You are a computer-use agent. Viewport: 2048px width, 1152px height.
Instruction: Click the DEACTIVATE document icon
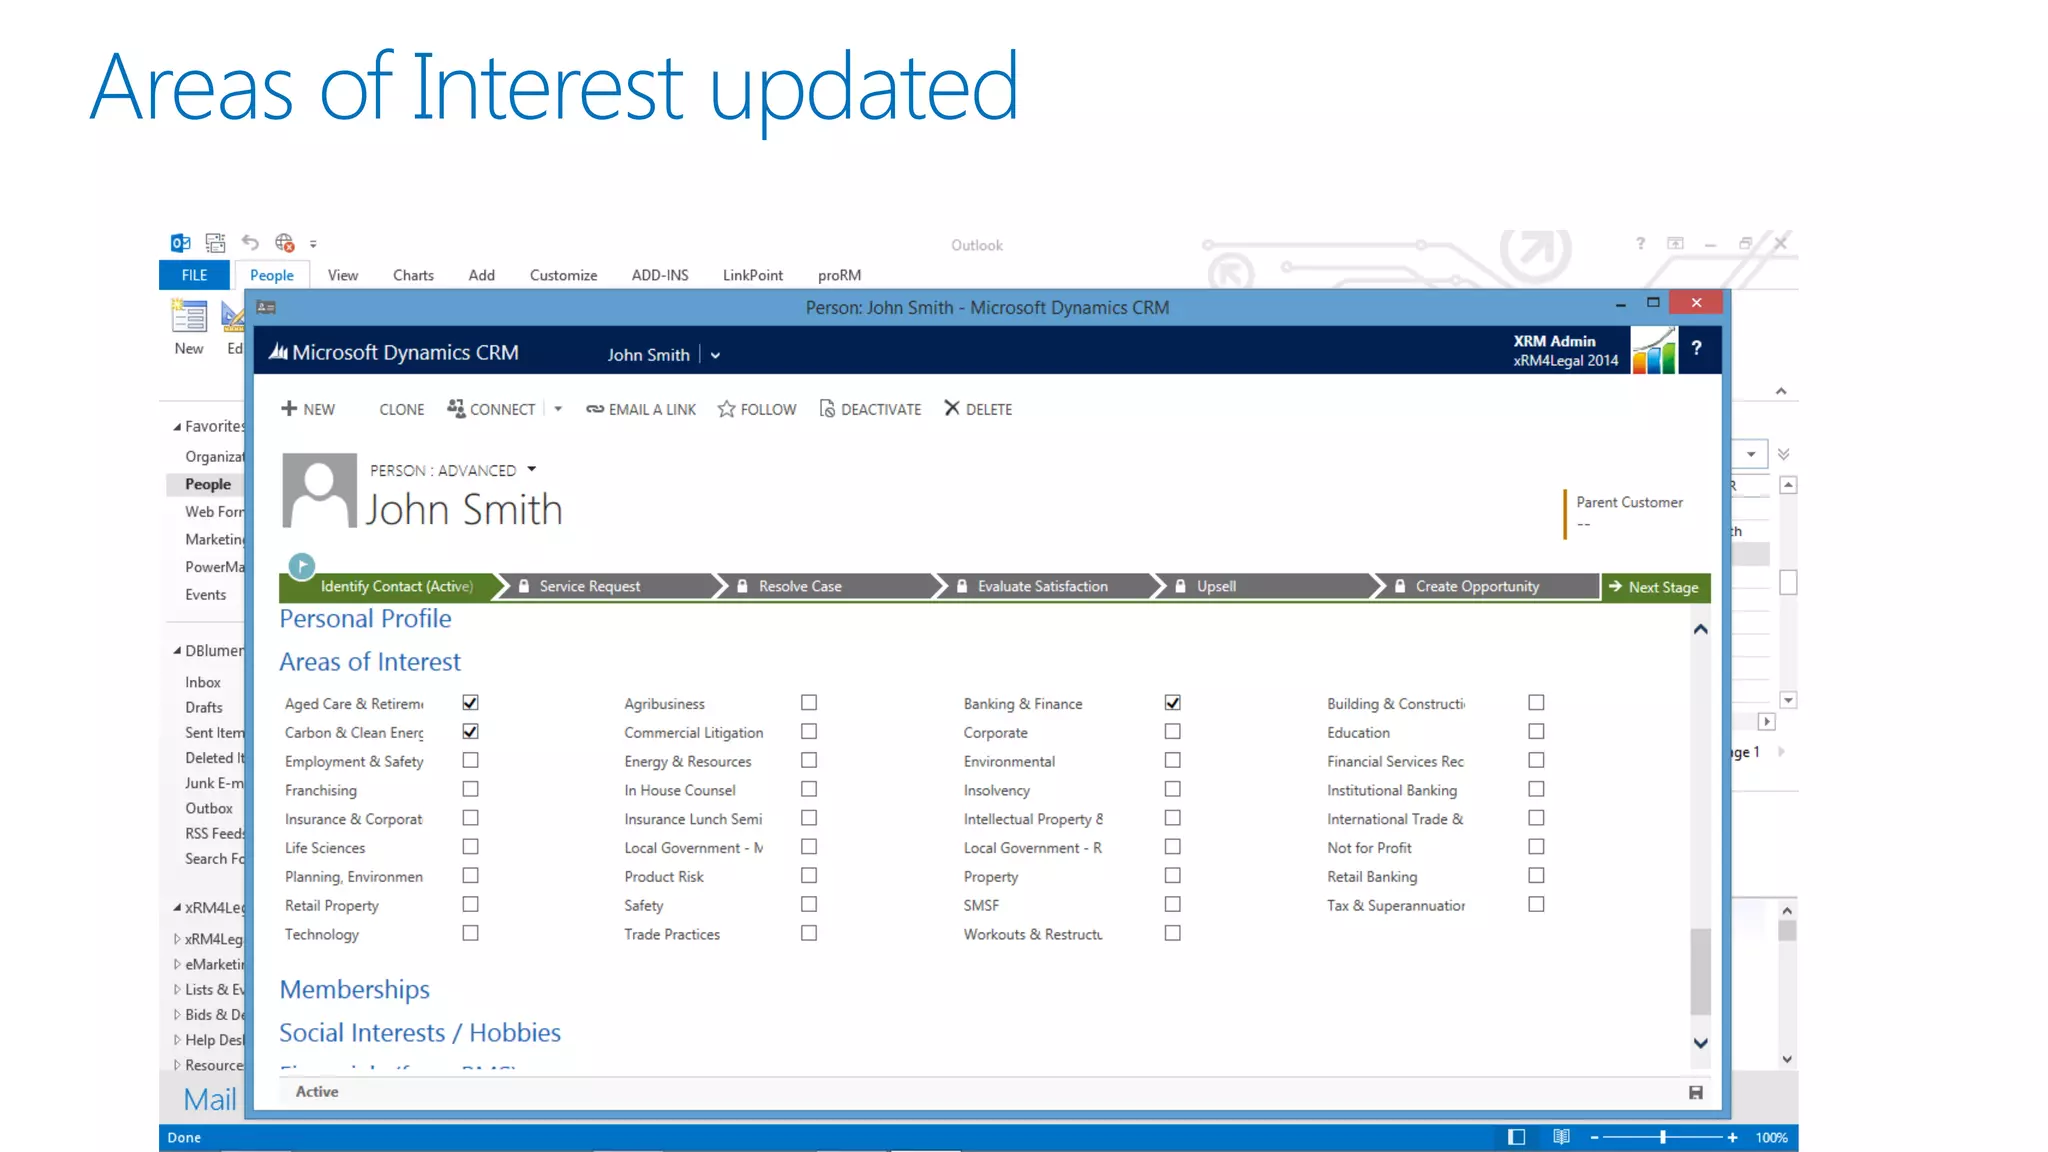coord(827,408)
